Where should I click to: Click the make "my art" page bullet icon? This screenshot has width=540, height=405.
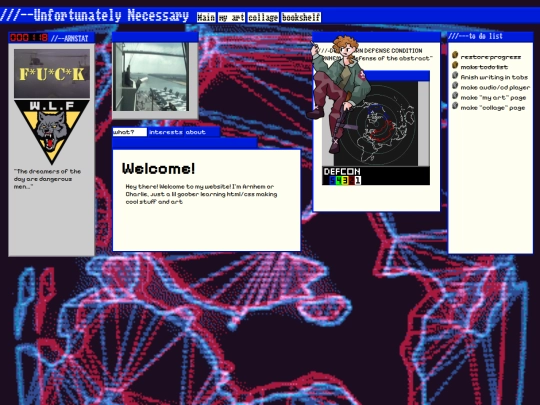point(455,95)
